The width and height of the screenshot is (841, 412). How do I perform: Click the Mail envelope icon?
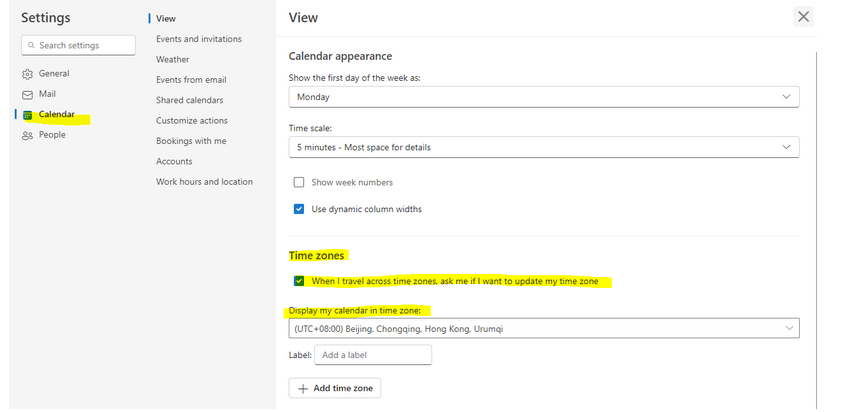pos(28,94)
